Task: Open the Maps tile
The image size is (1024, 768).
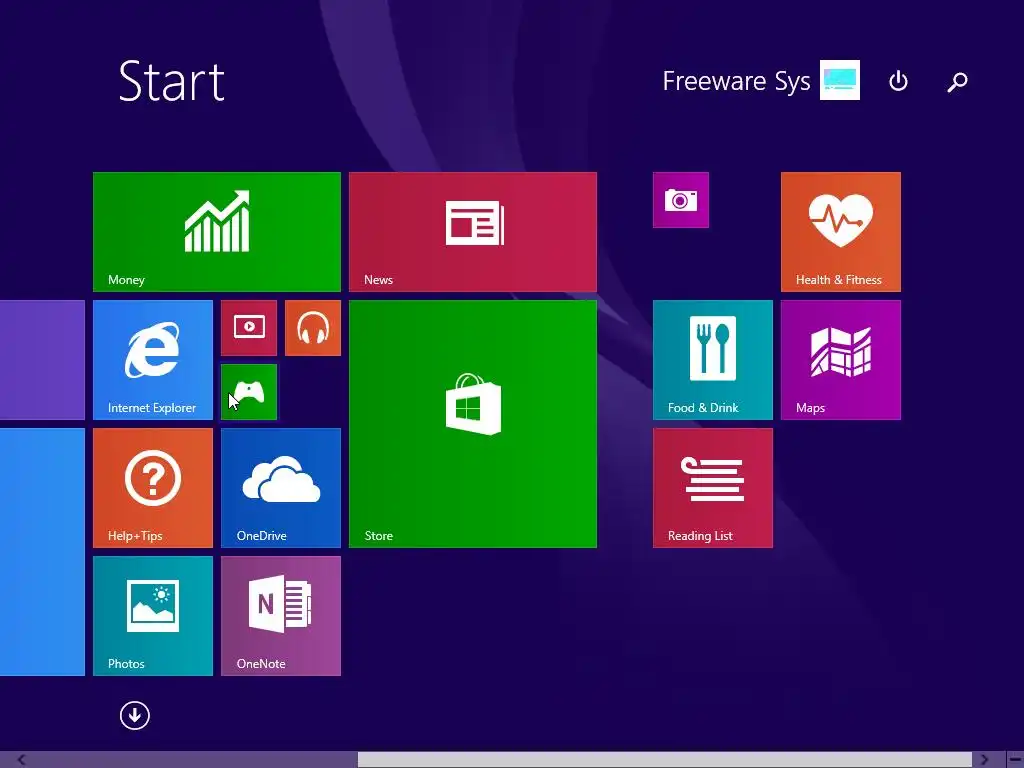Action: point(840,360)
